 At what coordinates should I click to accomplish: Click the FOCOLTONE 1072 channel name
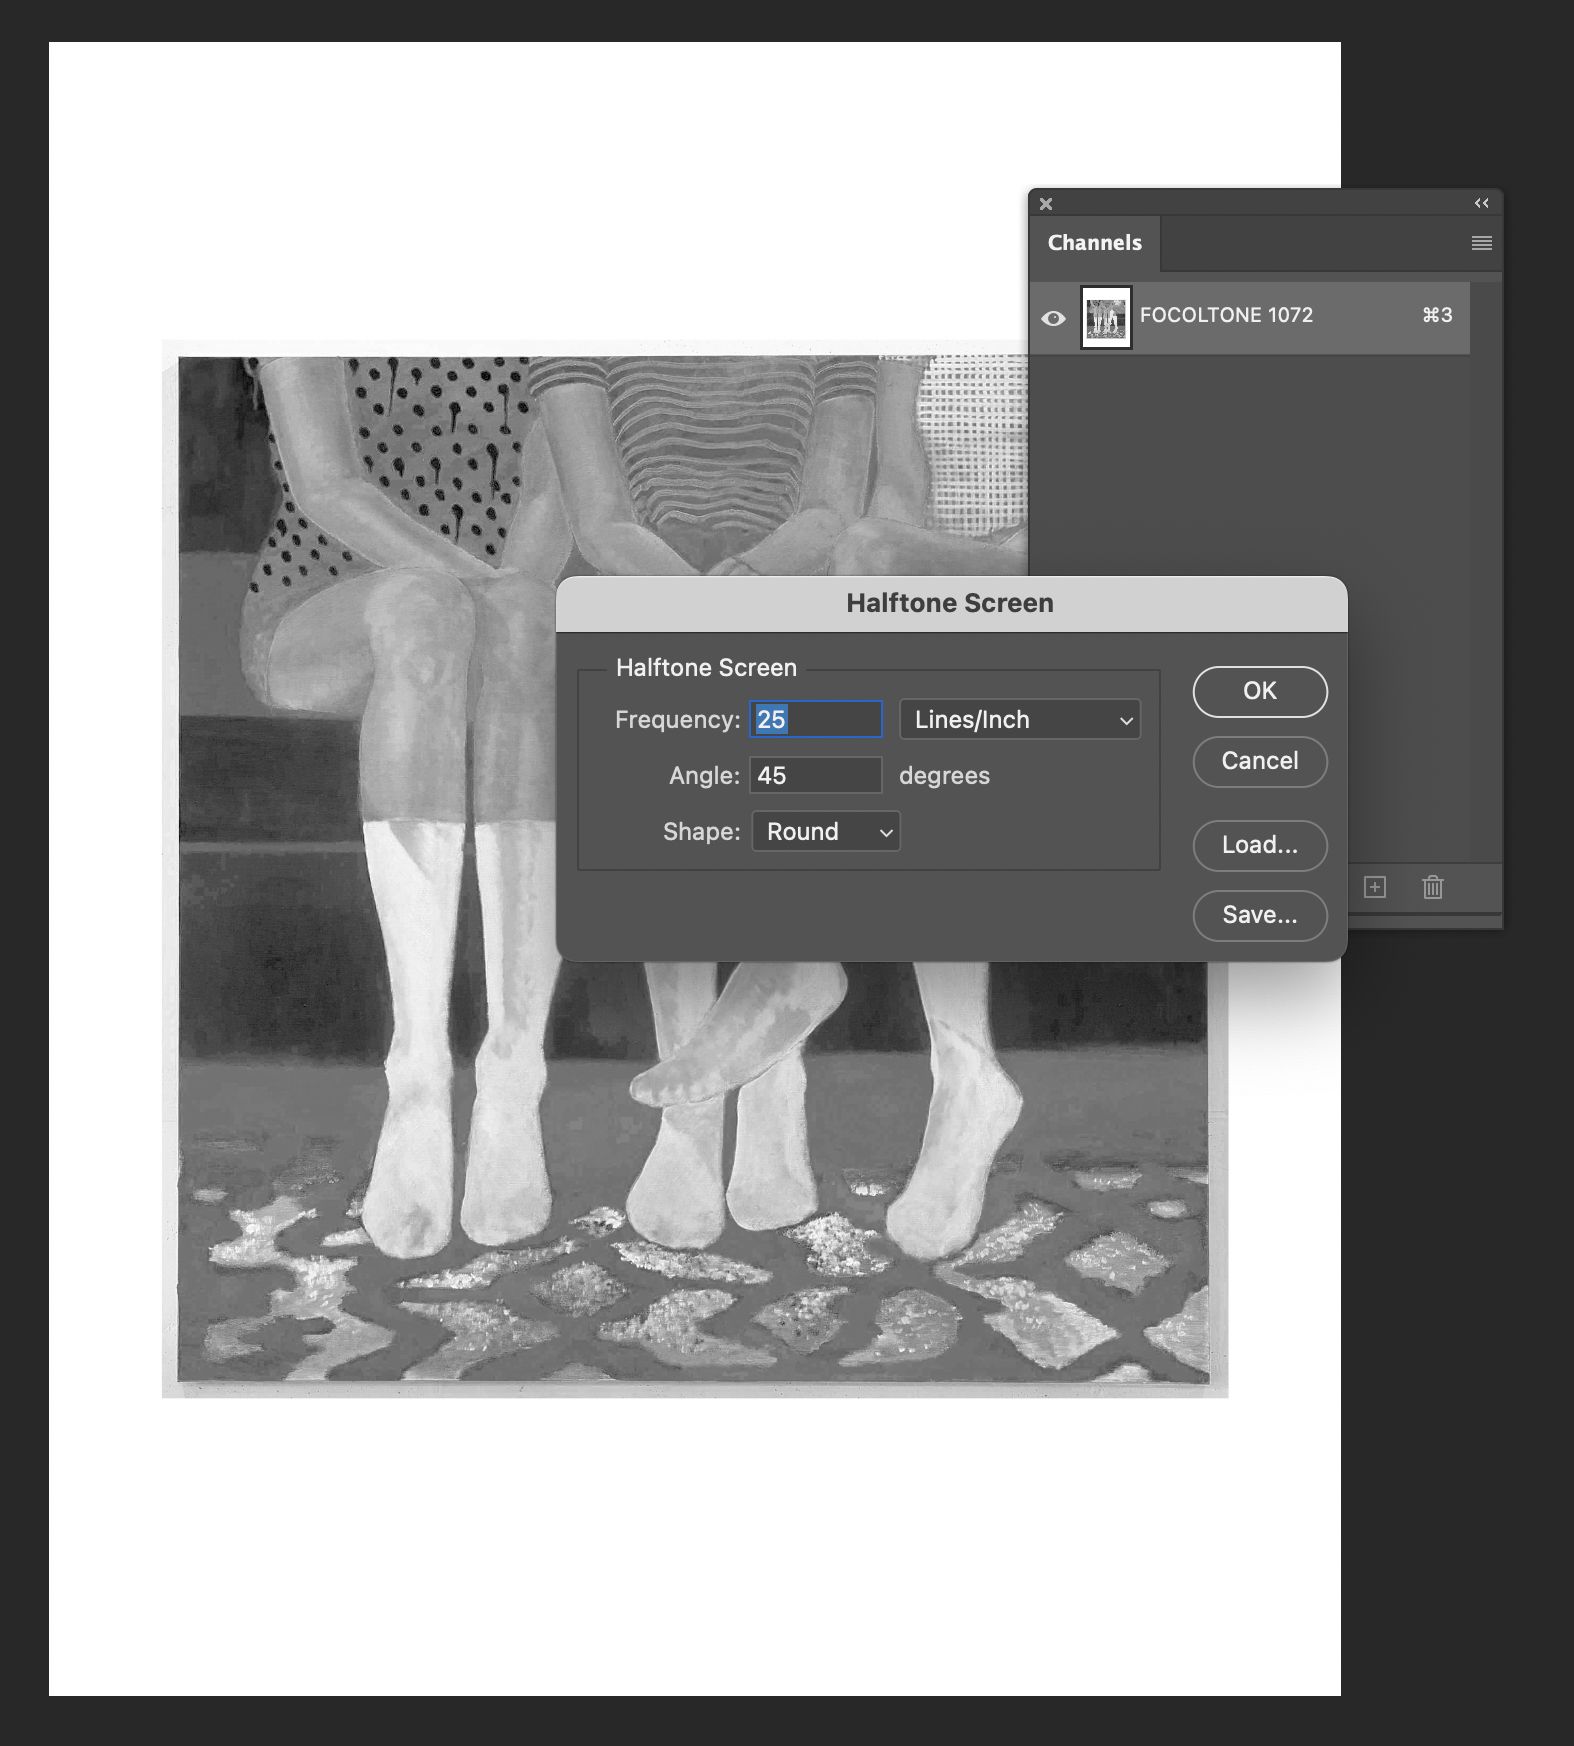click(1226, 315)
